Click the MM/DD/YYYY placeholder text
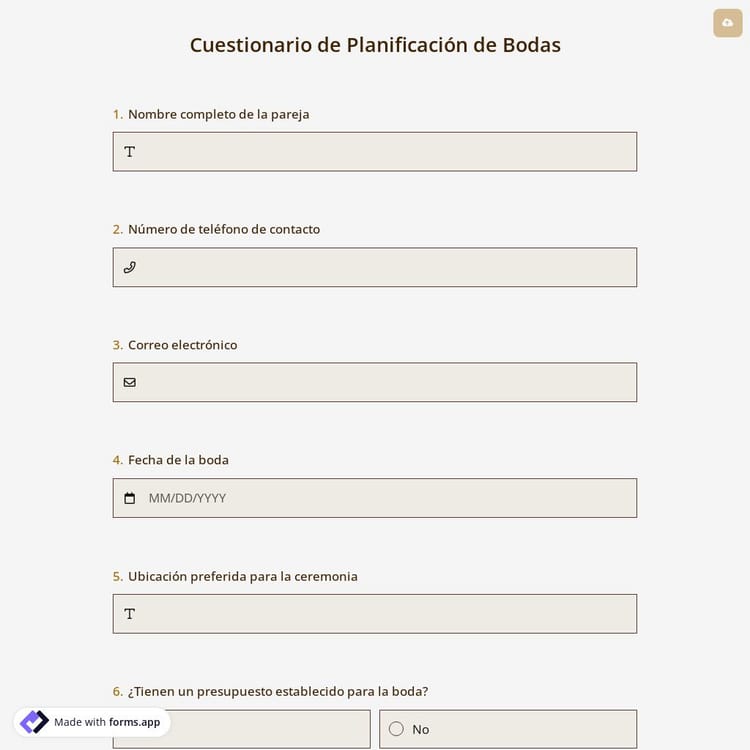750x750 pixels. tap(187, 498)
